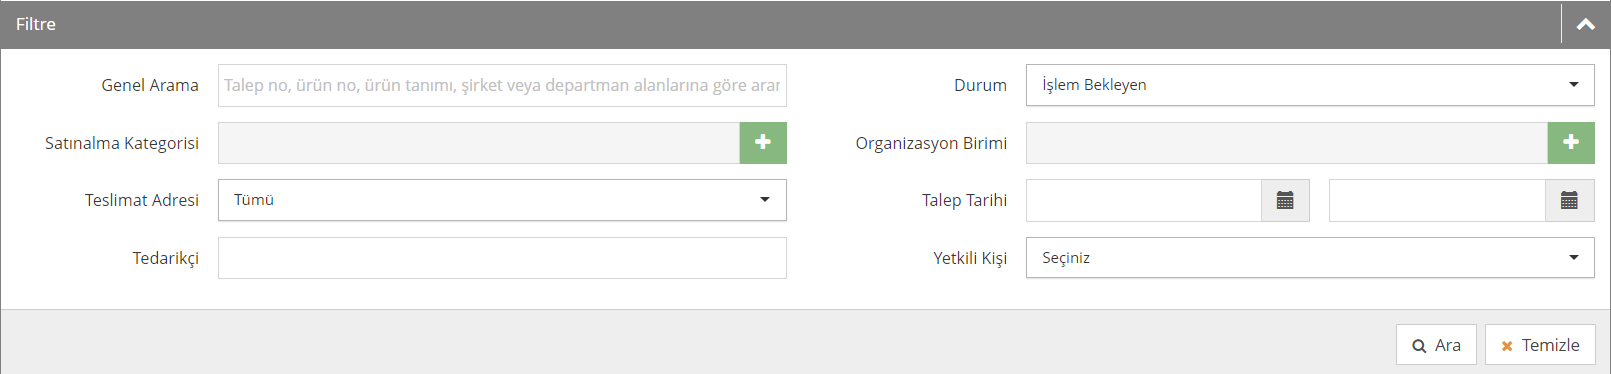Click the Organizasyon Birimi selection field
This screenshot has width=1611, height=374.
click(1287, 142)
